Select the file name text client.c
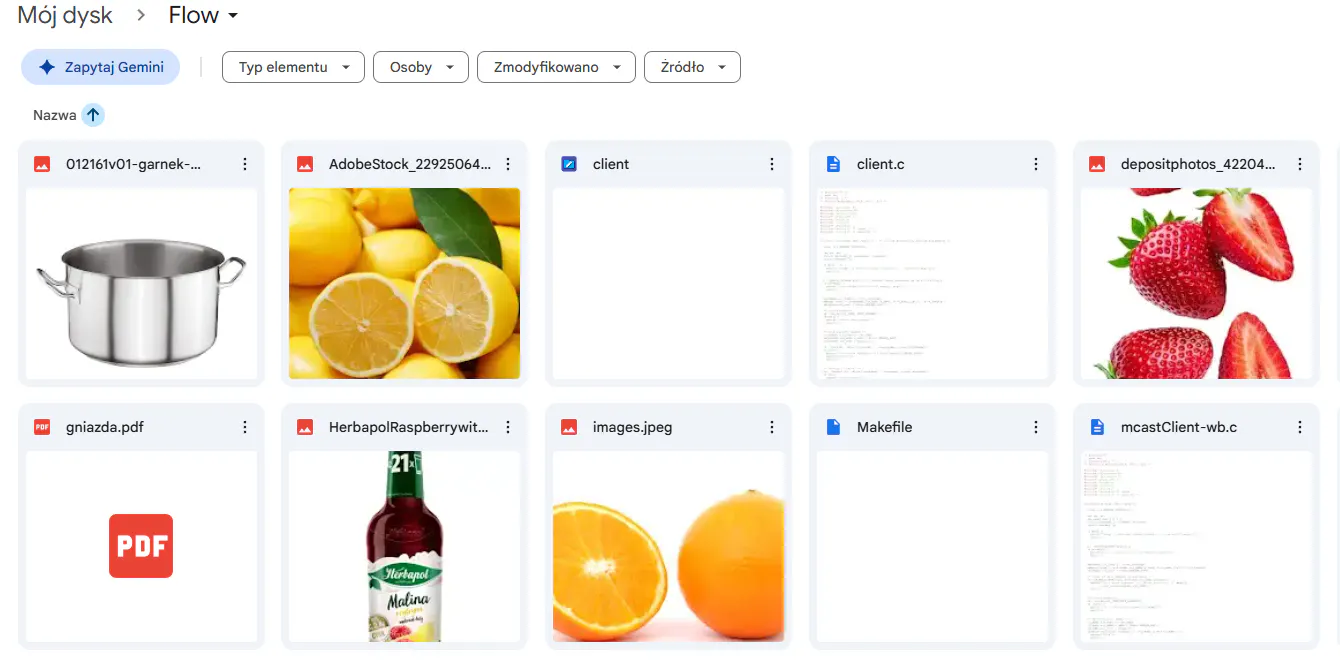 click(881, 164)
